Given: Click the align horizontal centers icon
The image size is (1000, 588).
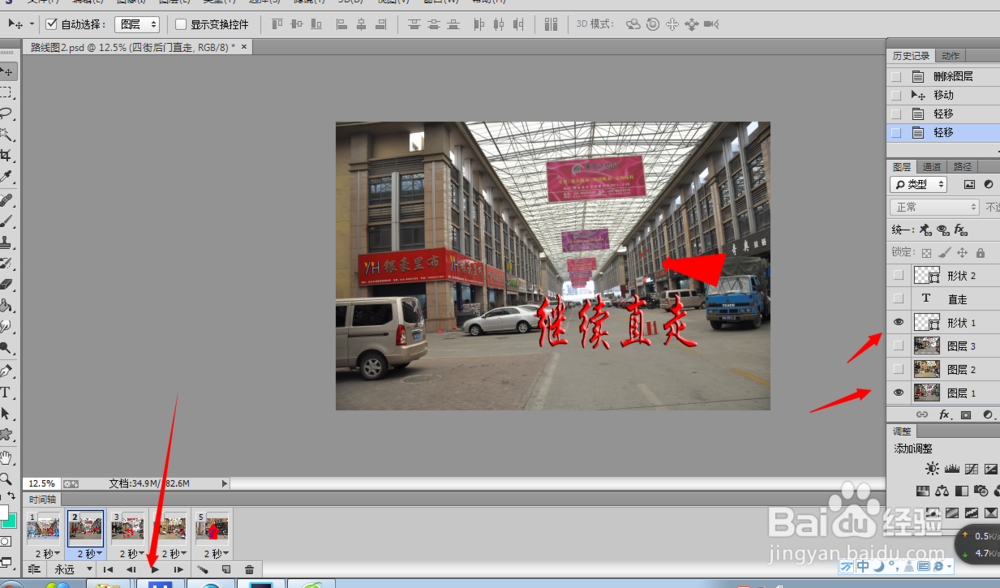Looking at the screenshot, I should pos(361,24).
